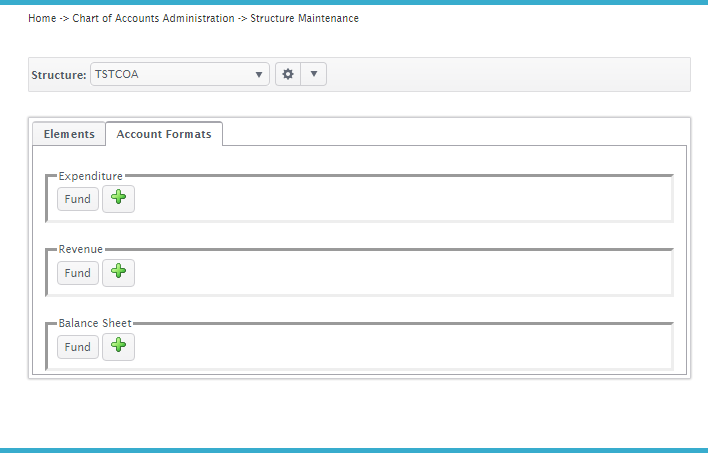Click the Balance Sheet section legend
Screen dimensions: 708x453
click(x=95, y=323)
